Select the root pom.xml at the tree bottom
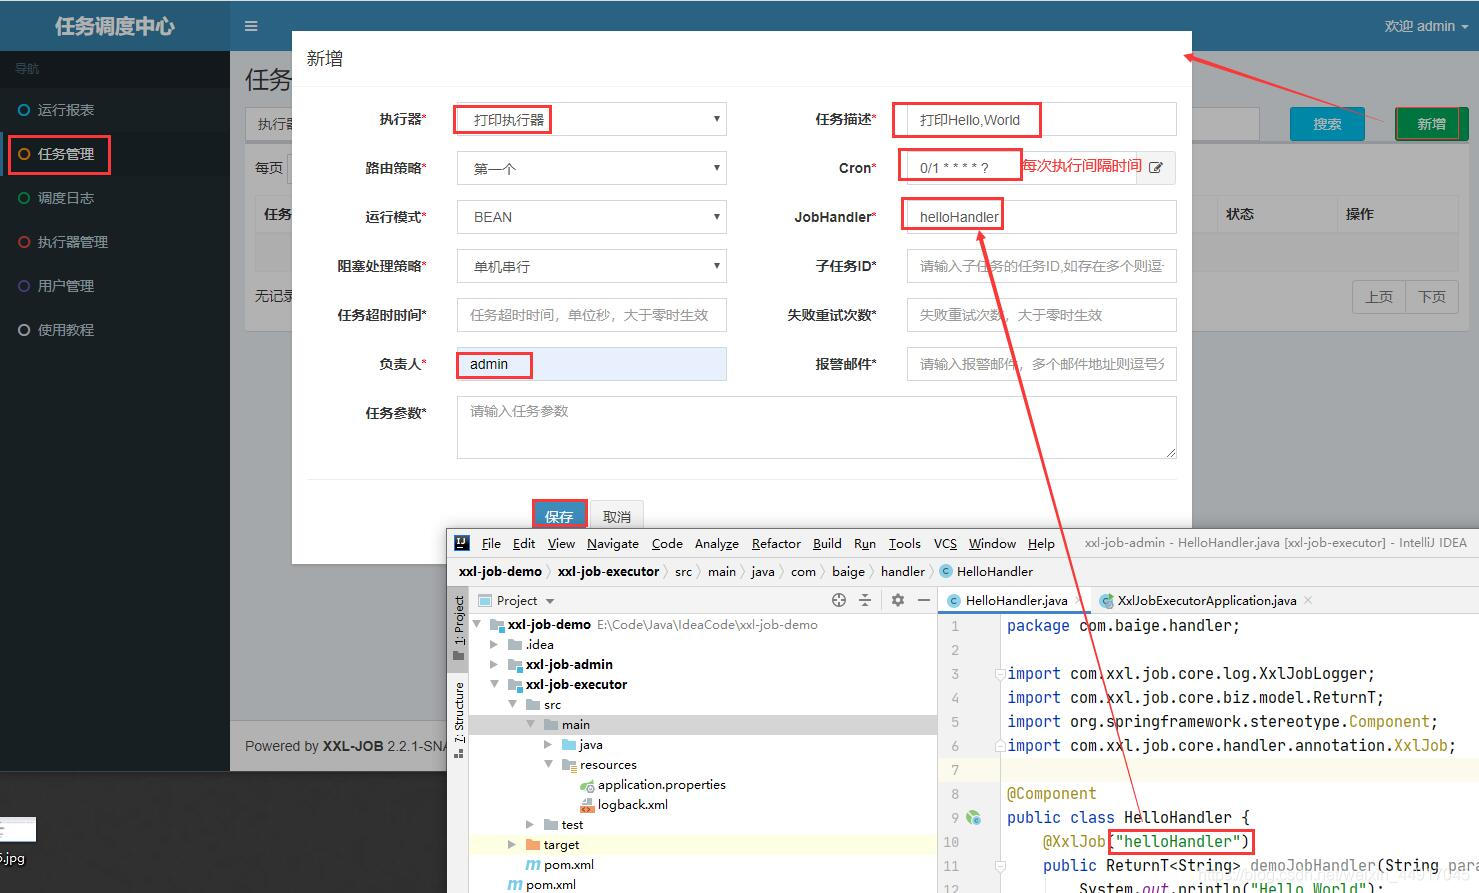 [550, 885]
